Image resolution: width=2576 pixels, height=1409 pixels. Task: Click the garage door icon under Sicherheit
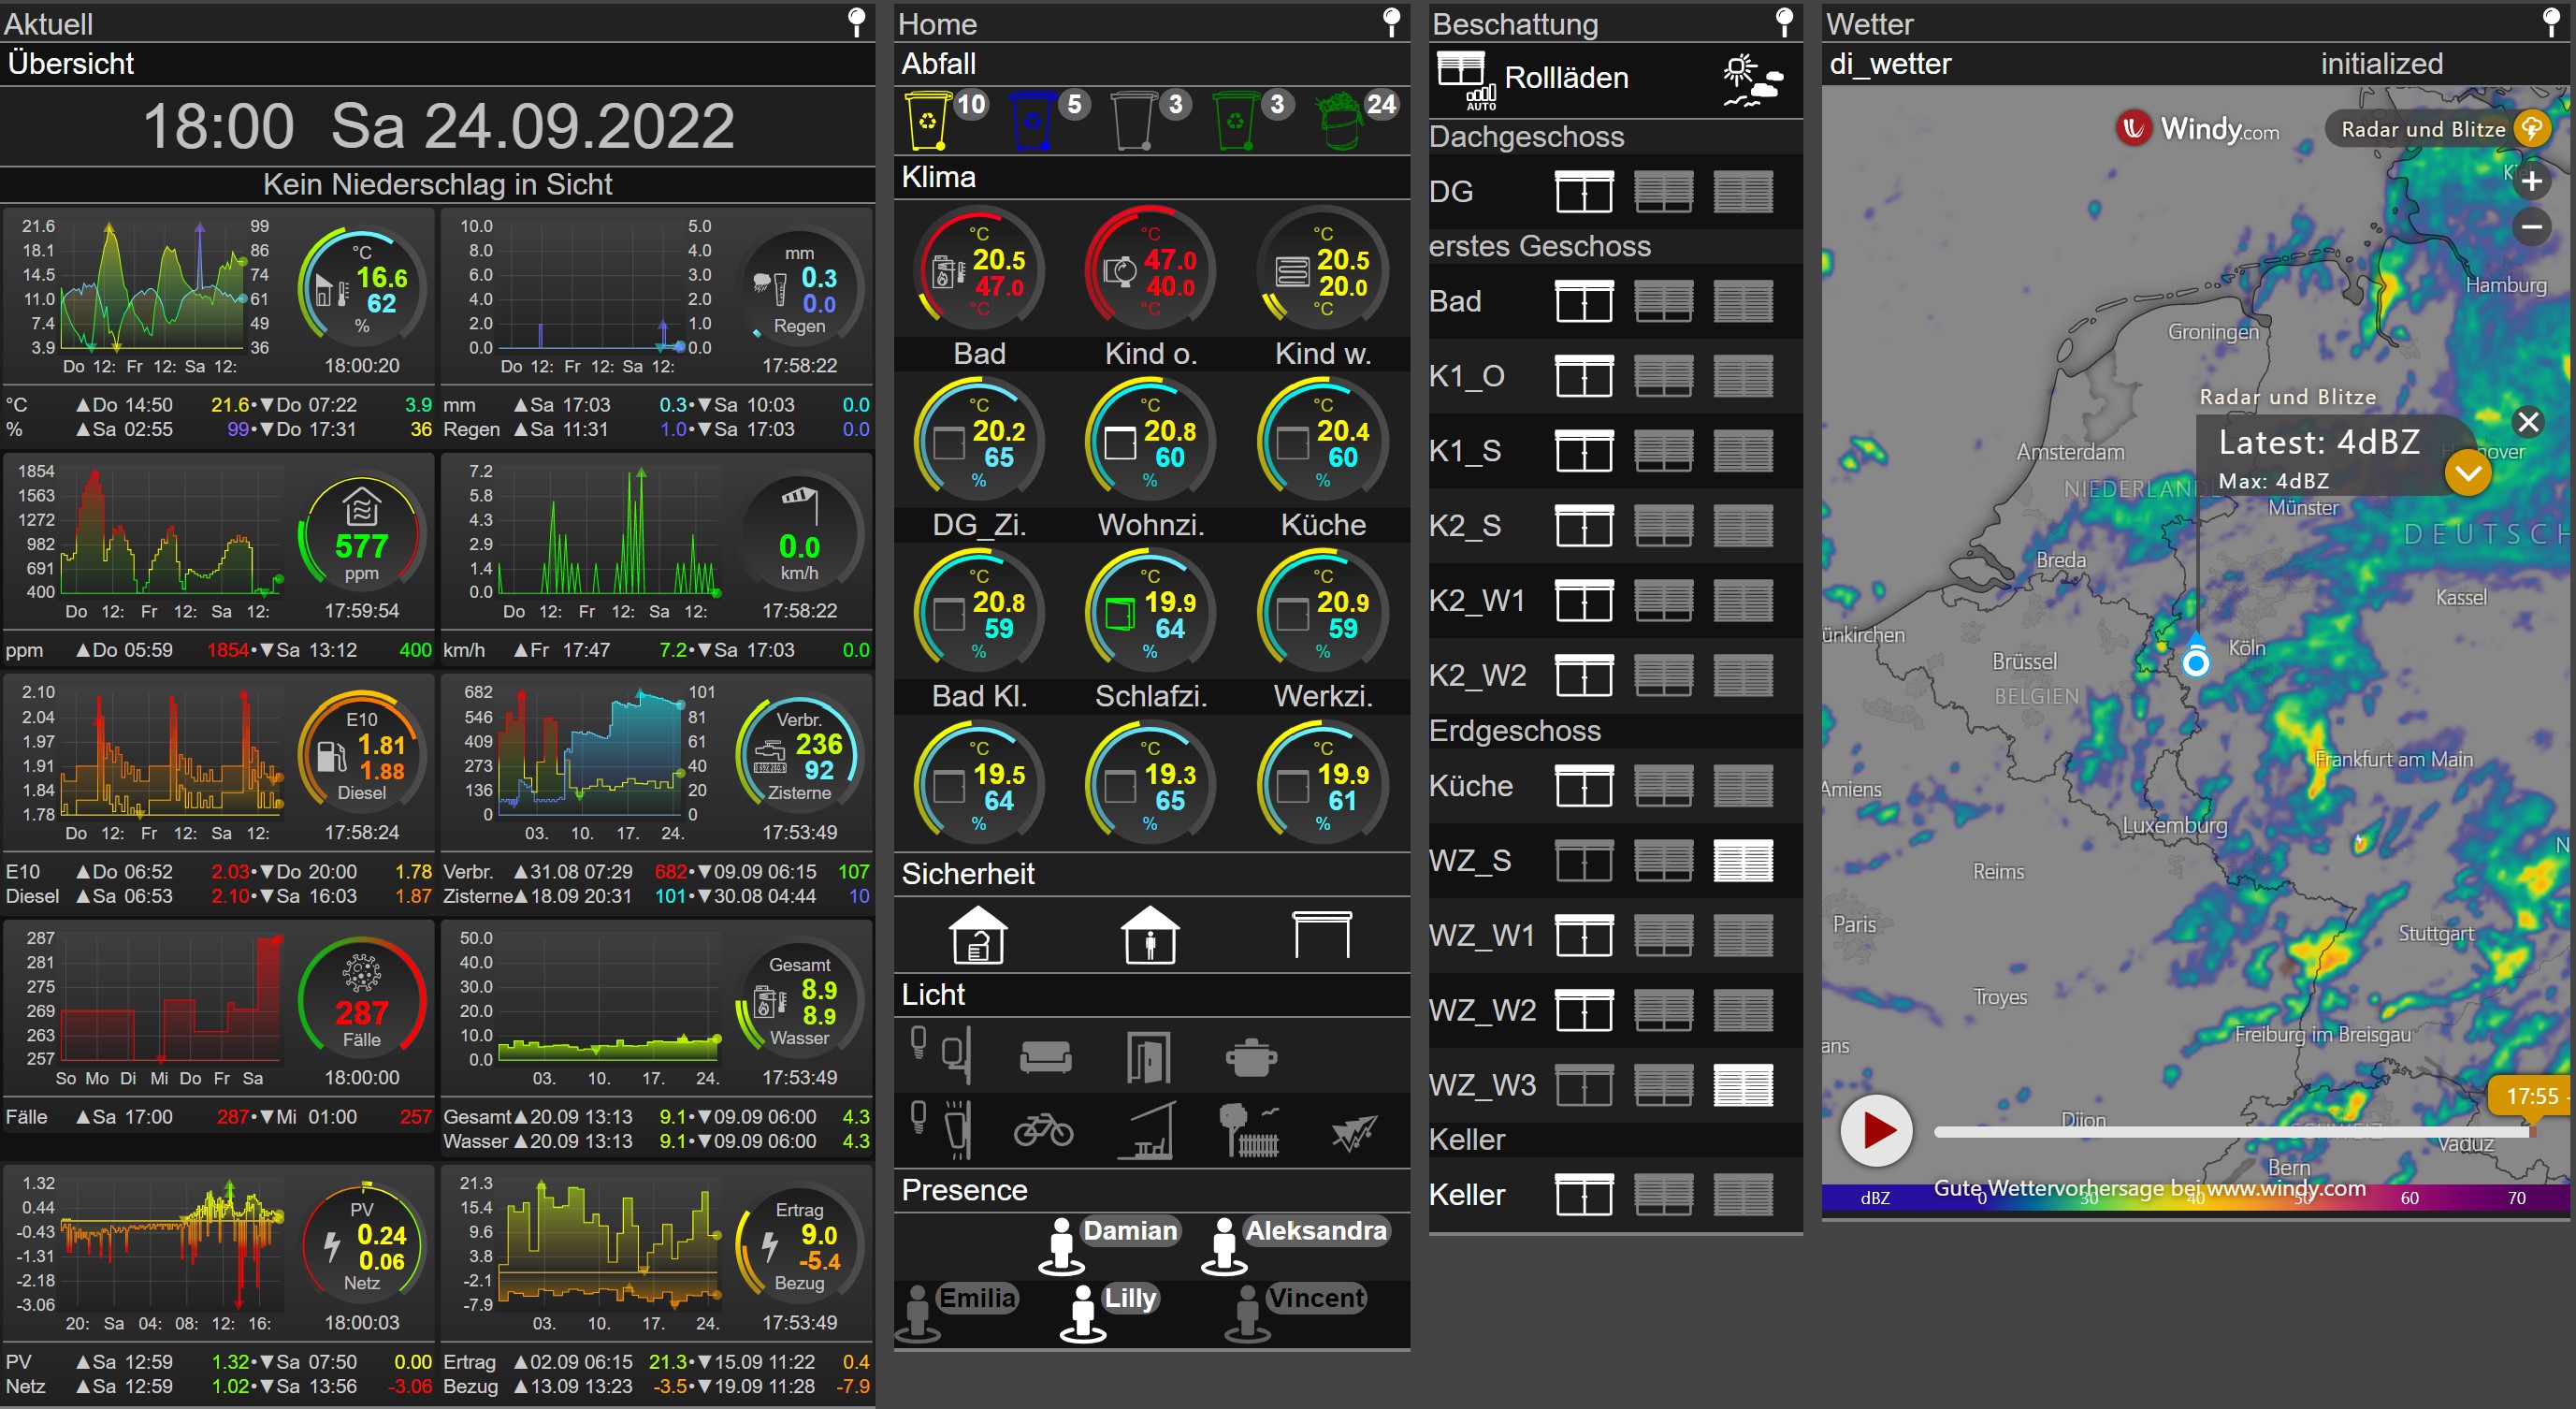click(1321, 935)
